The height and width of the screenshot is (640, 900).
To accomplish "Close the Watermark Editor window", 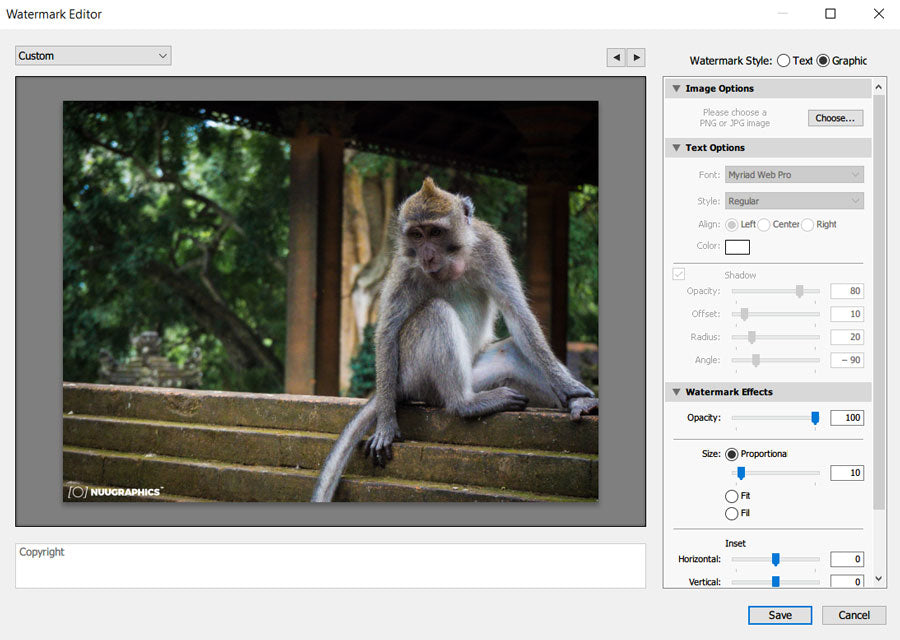I will (878, 13).
